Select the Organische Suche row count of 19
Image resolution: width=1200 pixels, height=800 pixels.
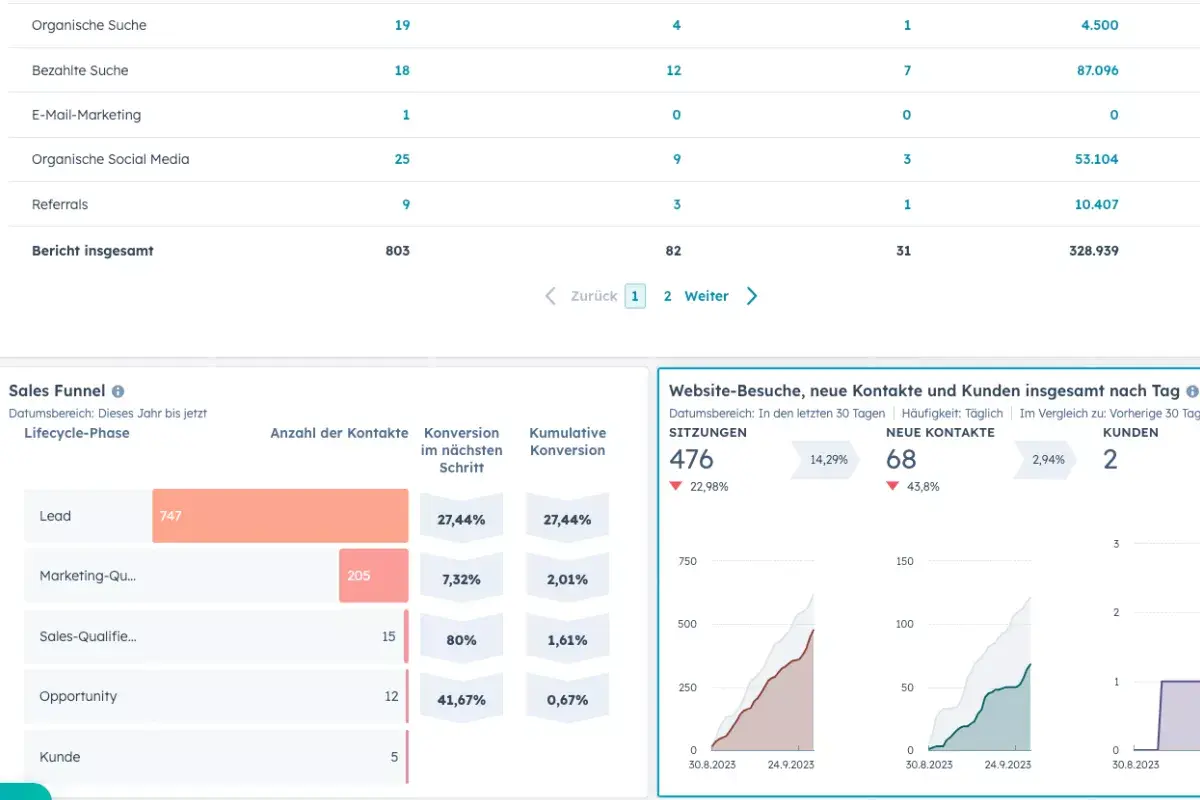click(401, 25)
